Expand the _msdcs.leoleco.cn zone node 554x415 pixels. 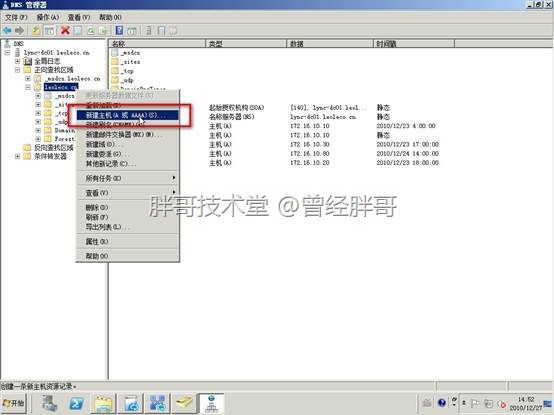point(28,78)
